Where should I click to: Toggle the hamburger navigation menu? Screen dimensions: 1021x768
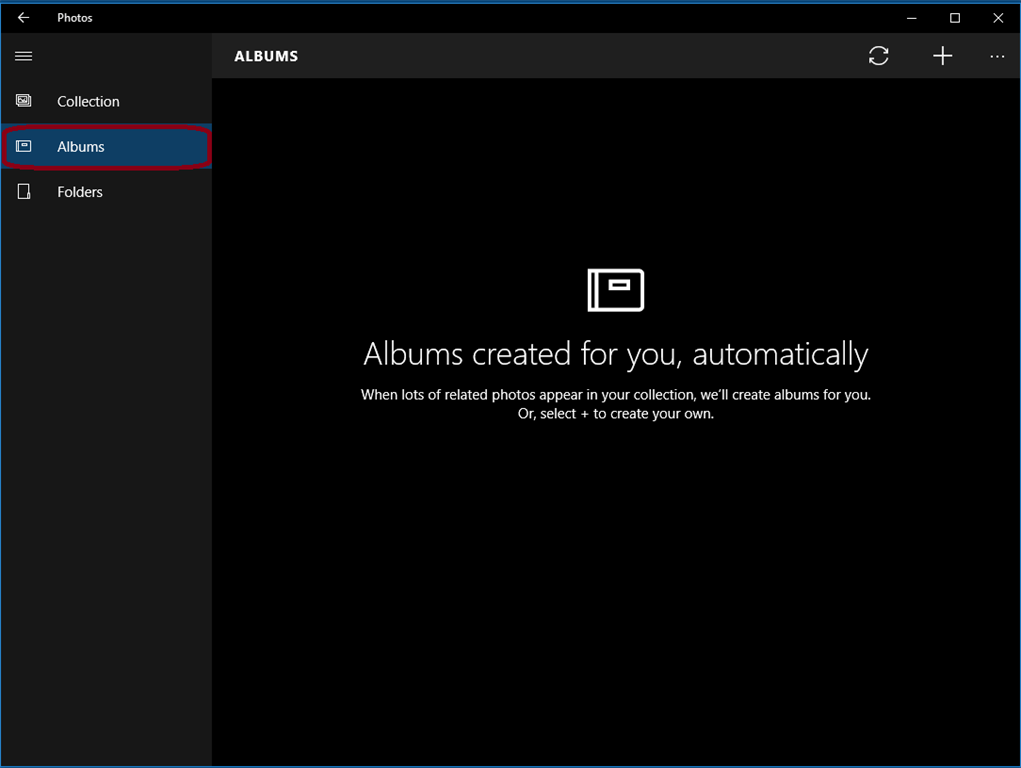pos(23,56)
